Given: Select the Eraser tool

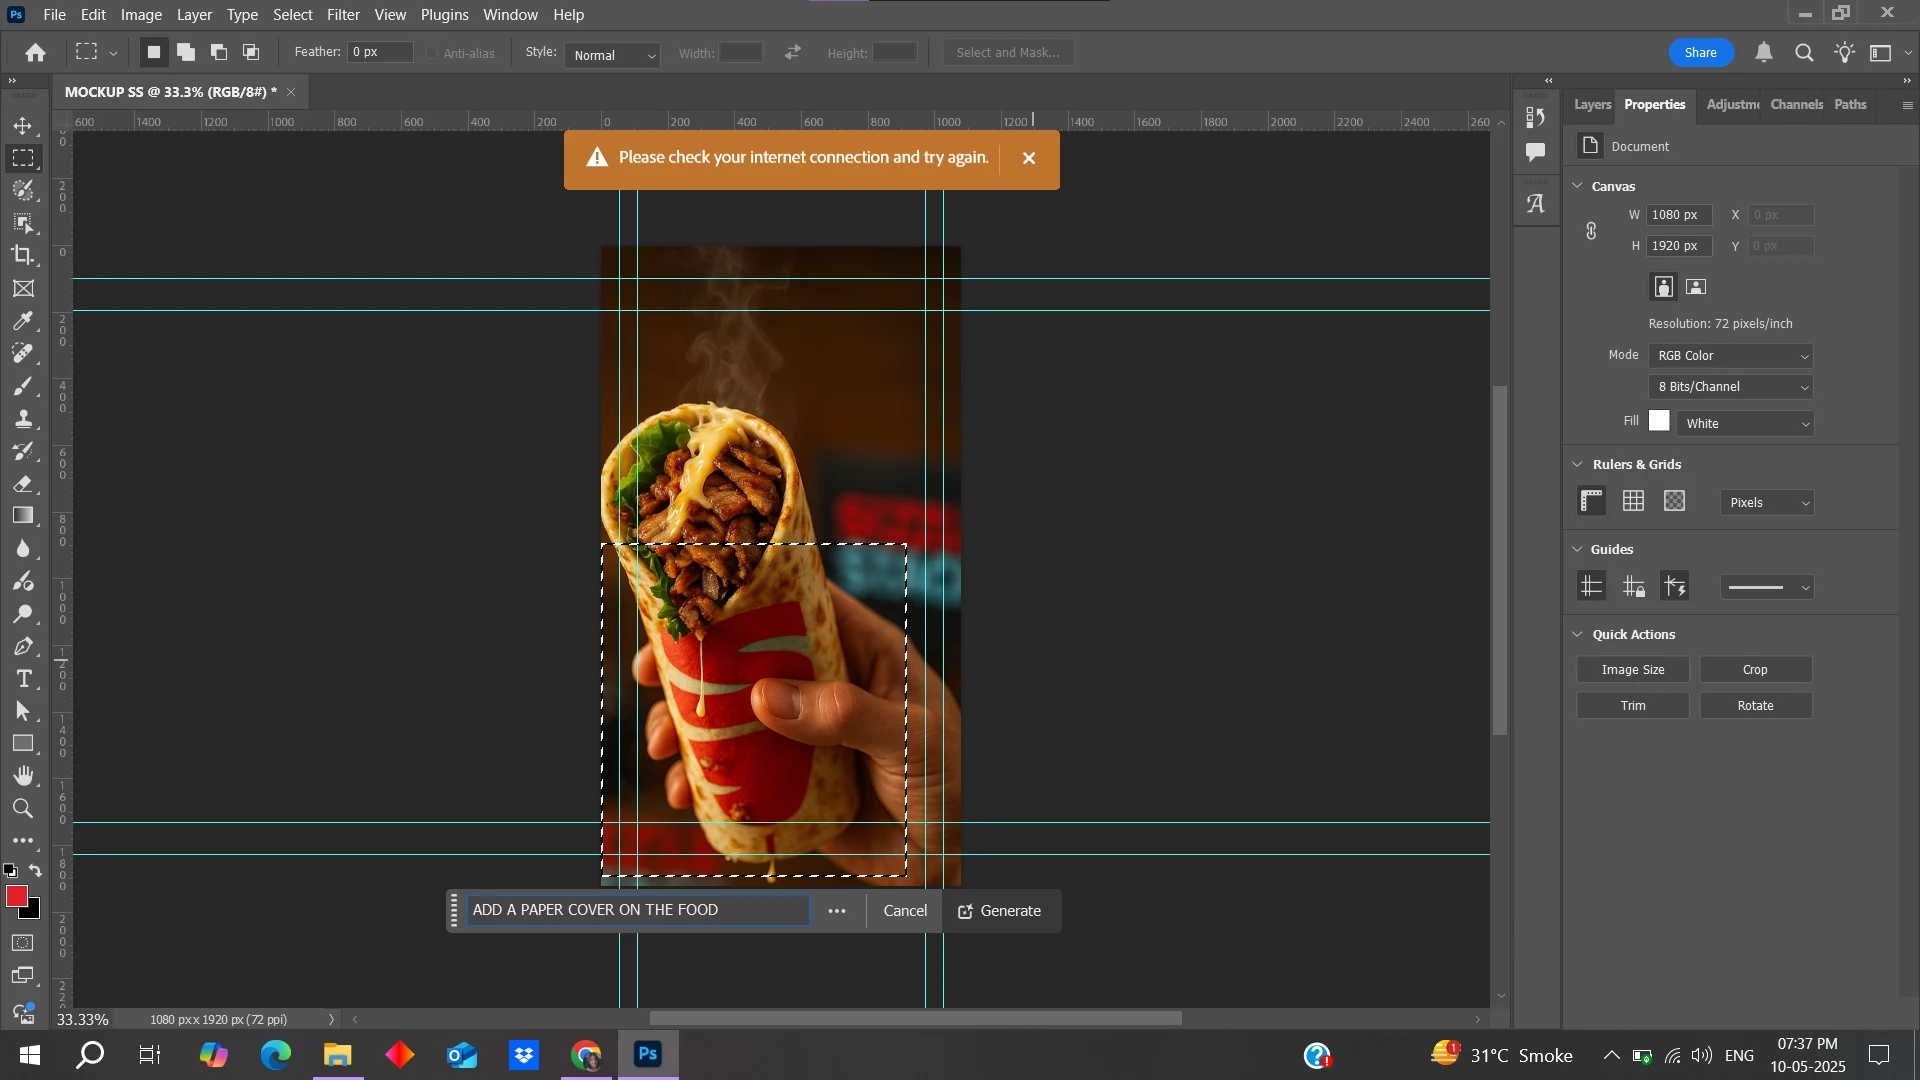Looking at the screenshot, I should (23, 484).
